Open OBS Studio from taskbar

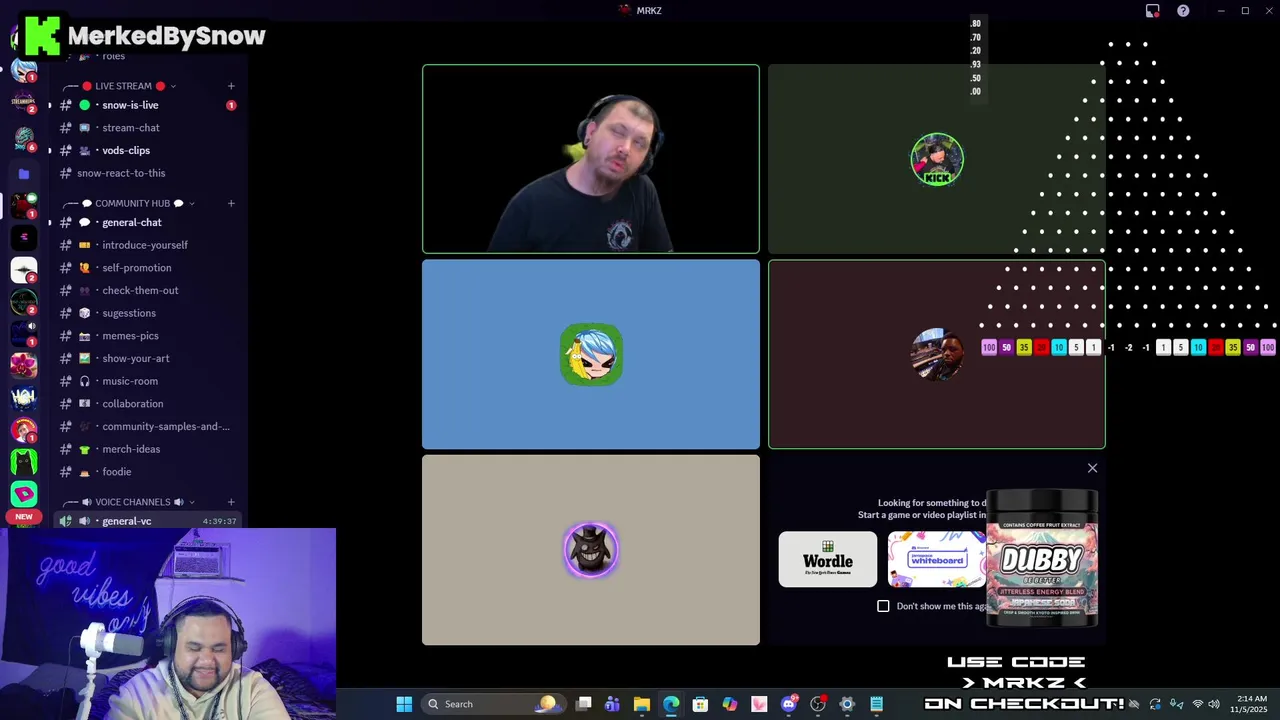(x=818, y=704)
